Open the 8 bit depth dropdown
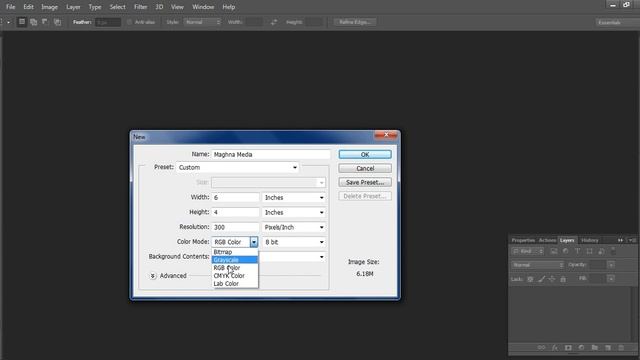 pyautogui.click(x=294, y=242)
